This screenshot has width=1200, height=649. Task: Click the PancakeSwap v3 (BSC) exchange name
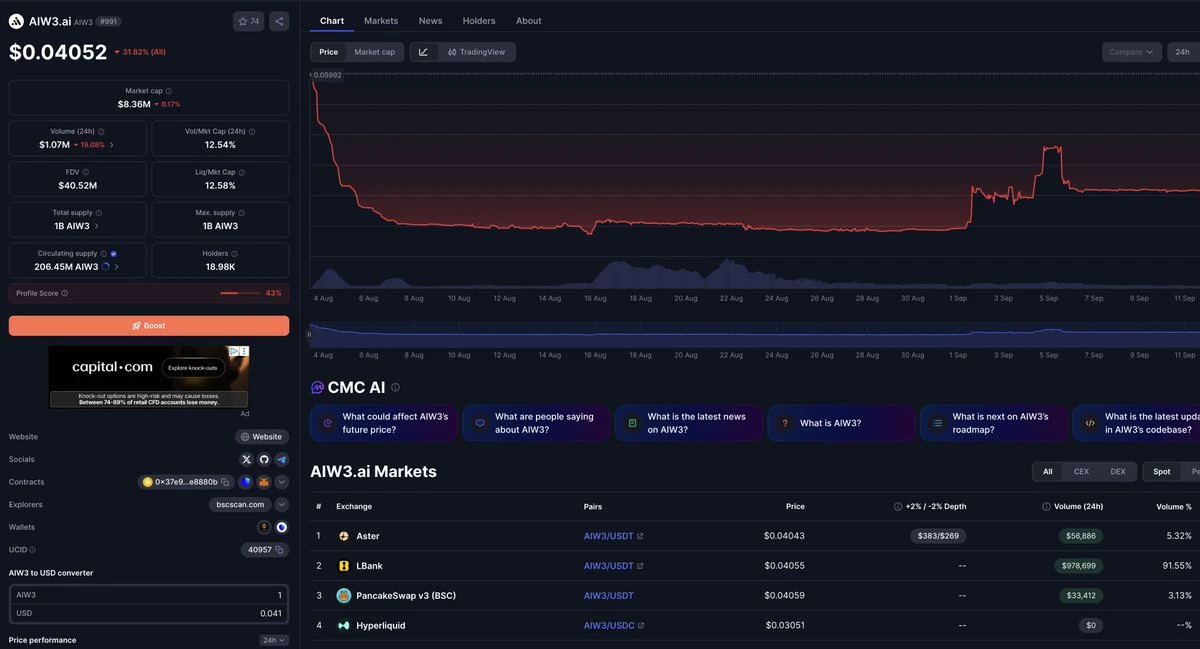[x=406, y=596]
